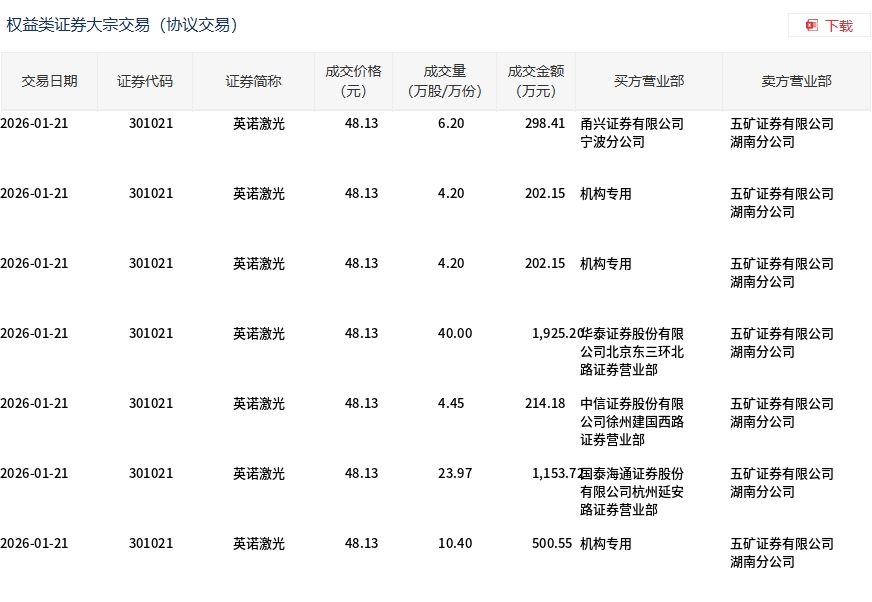This screenshot has height=602, width=872.
Task: Select volume cell 10.40
Action: (454, 544)
